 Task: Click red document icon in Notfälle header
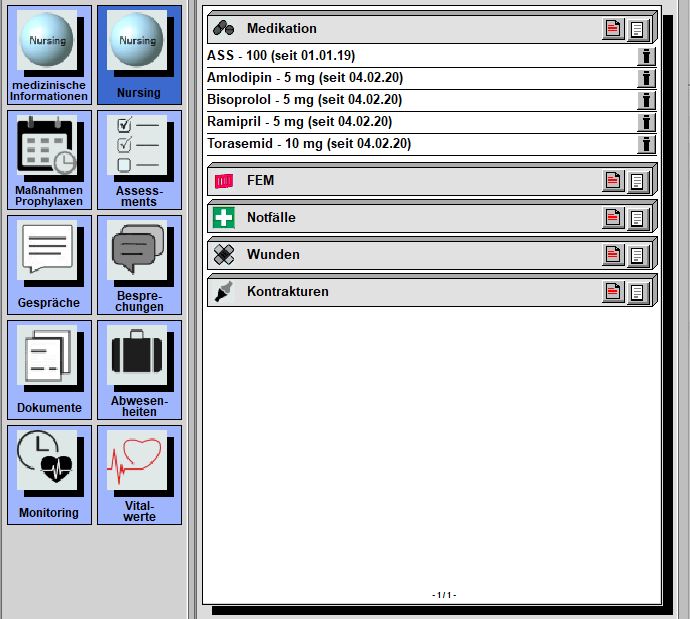click(x=613, y=218)
